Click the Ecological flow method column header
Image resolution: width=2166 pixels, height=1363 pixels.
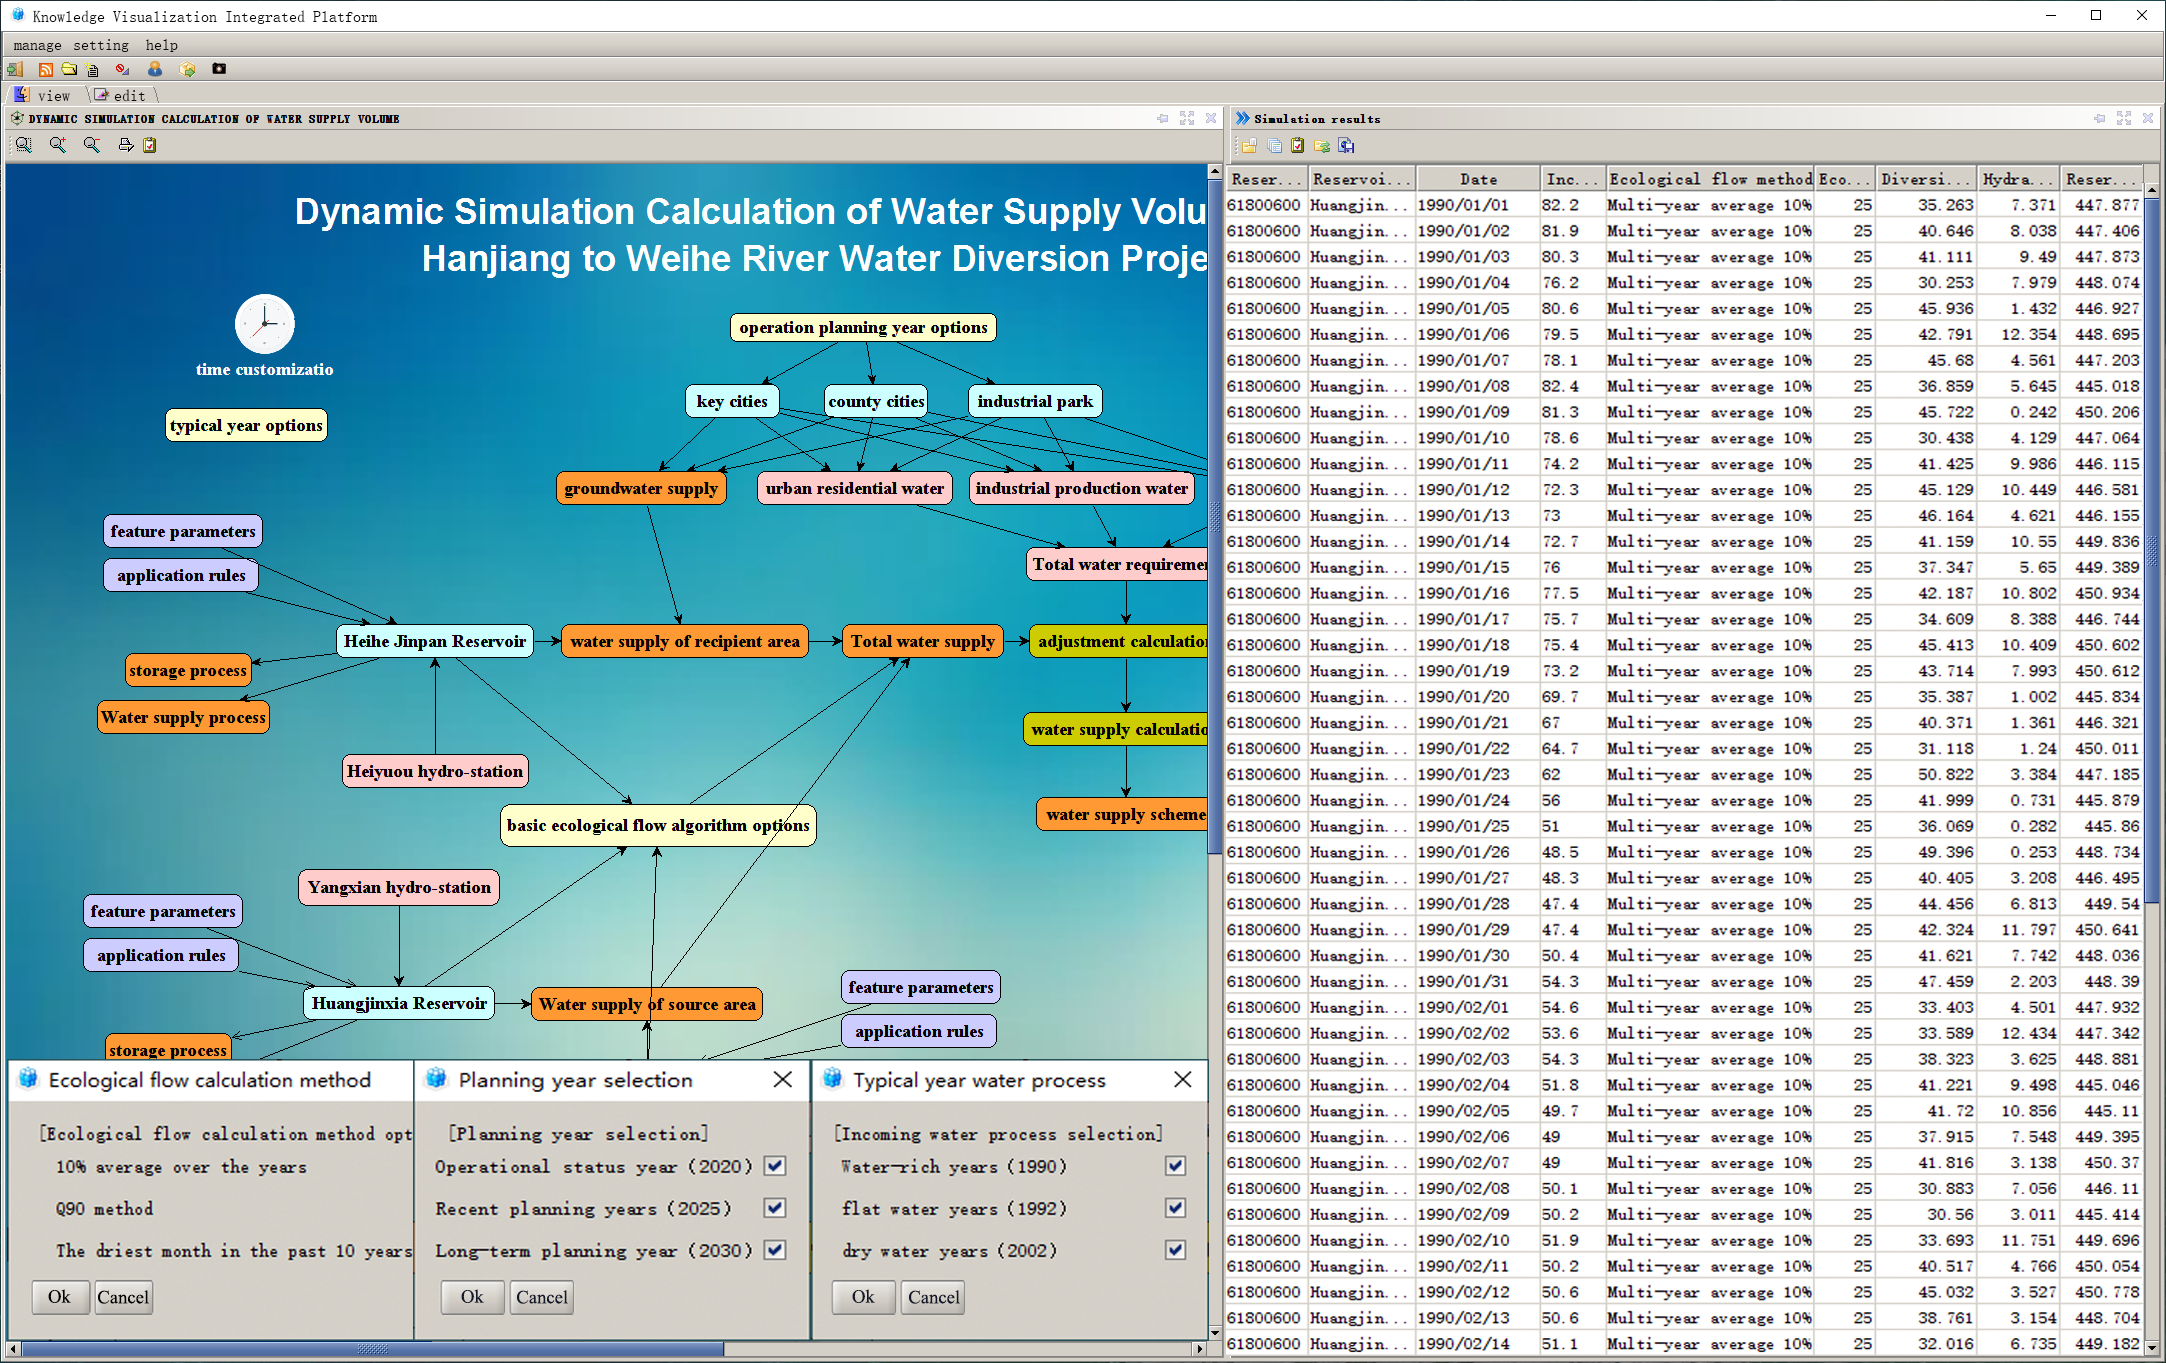[x=1709, y=179]
